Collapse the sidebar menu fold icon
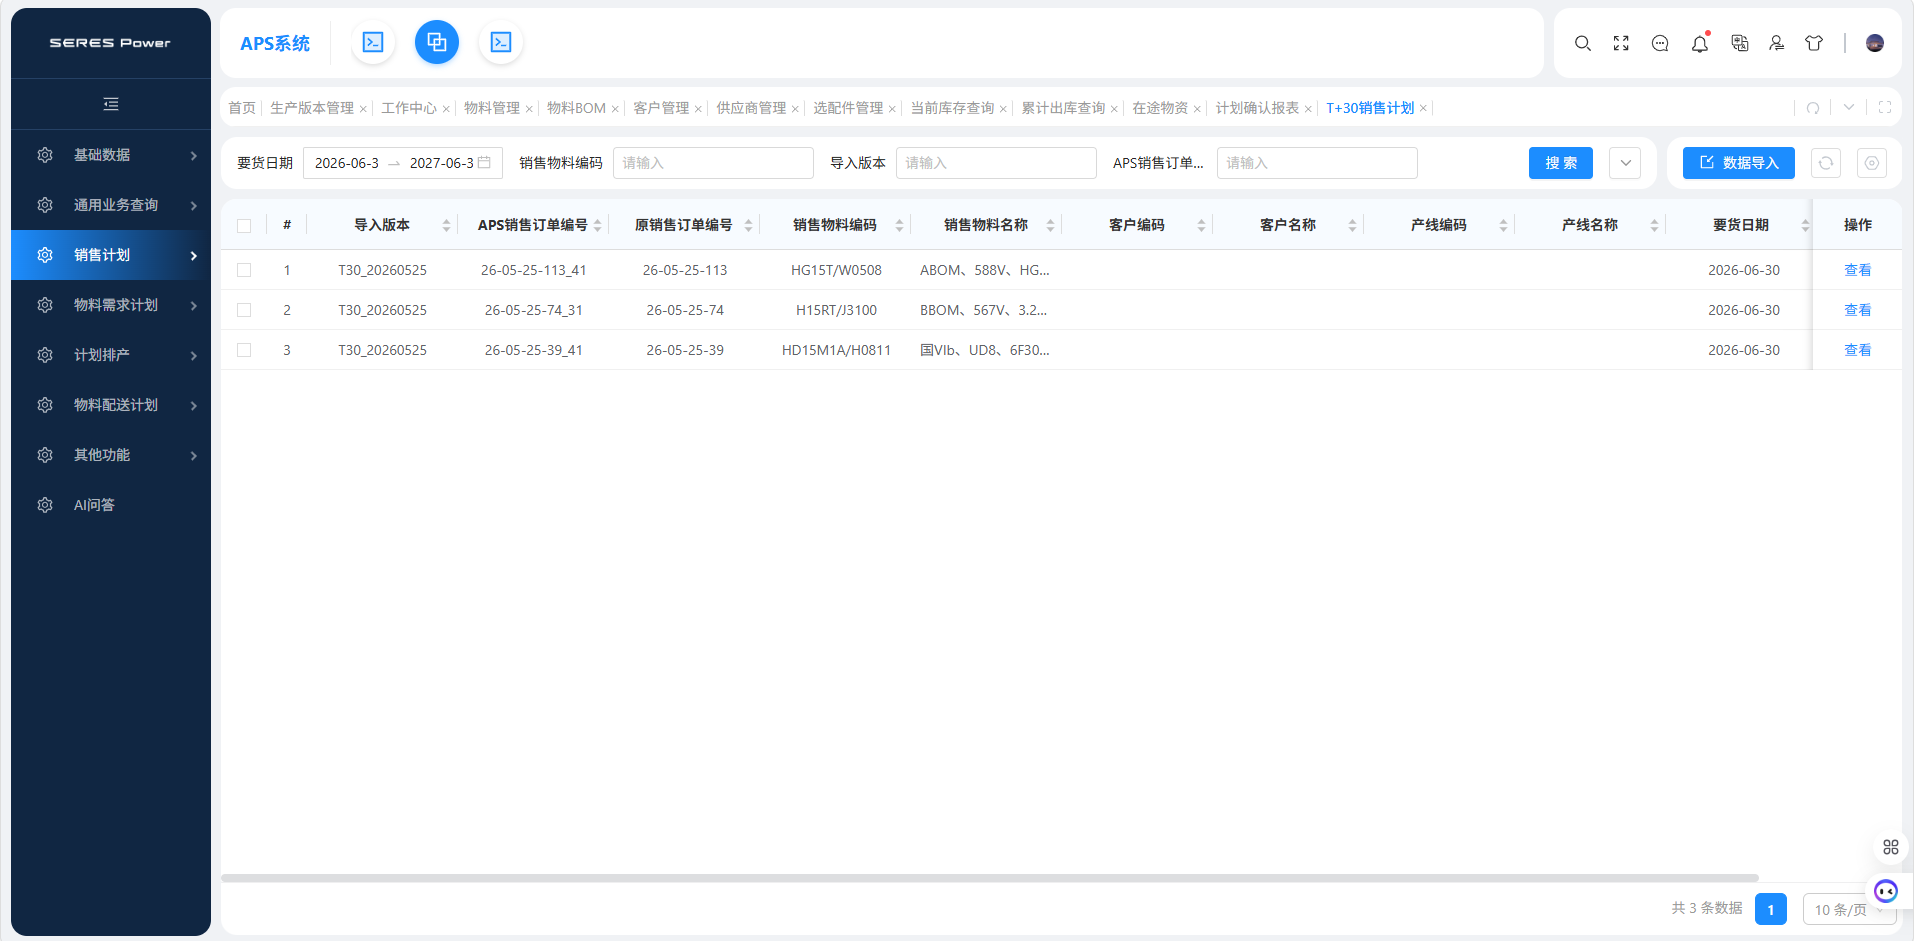Viewport: 1917px width, 941px height. 111,104
